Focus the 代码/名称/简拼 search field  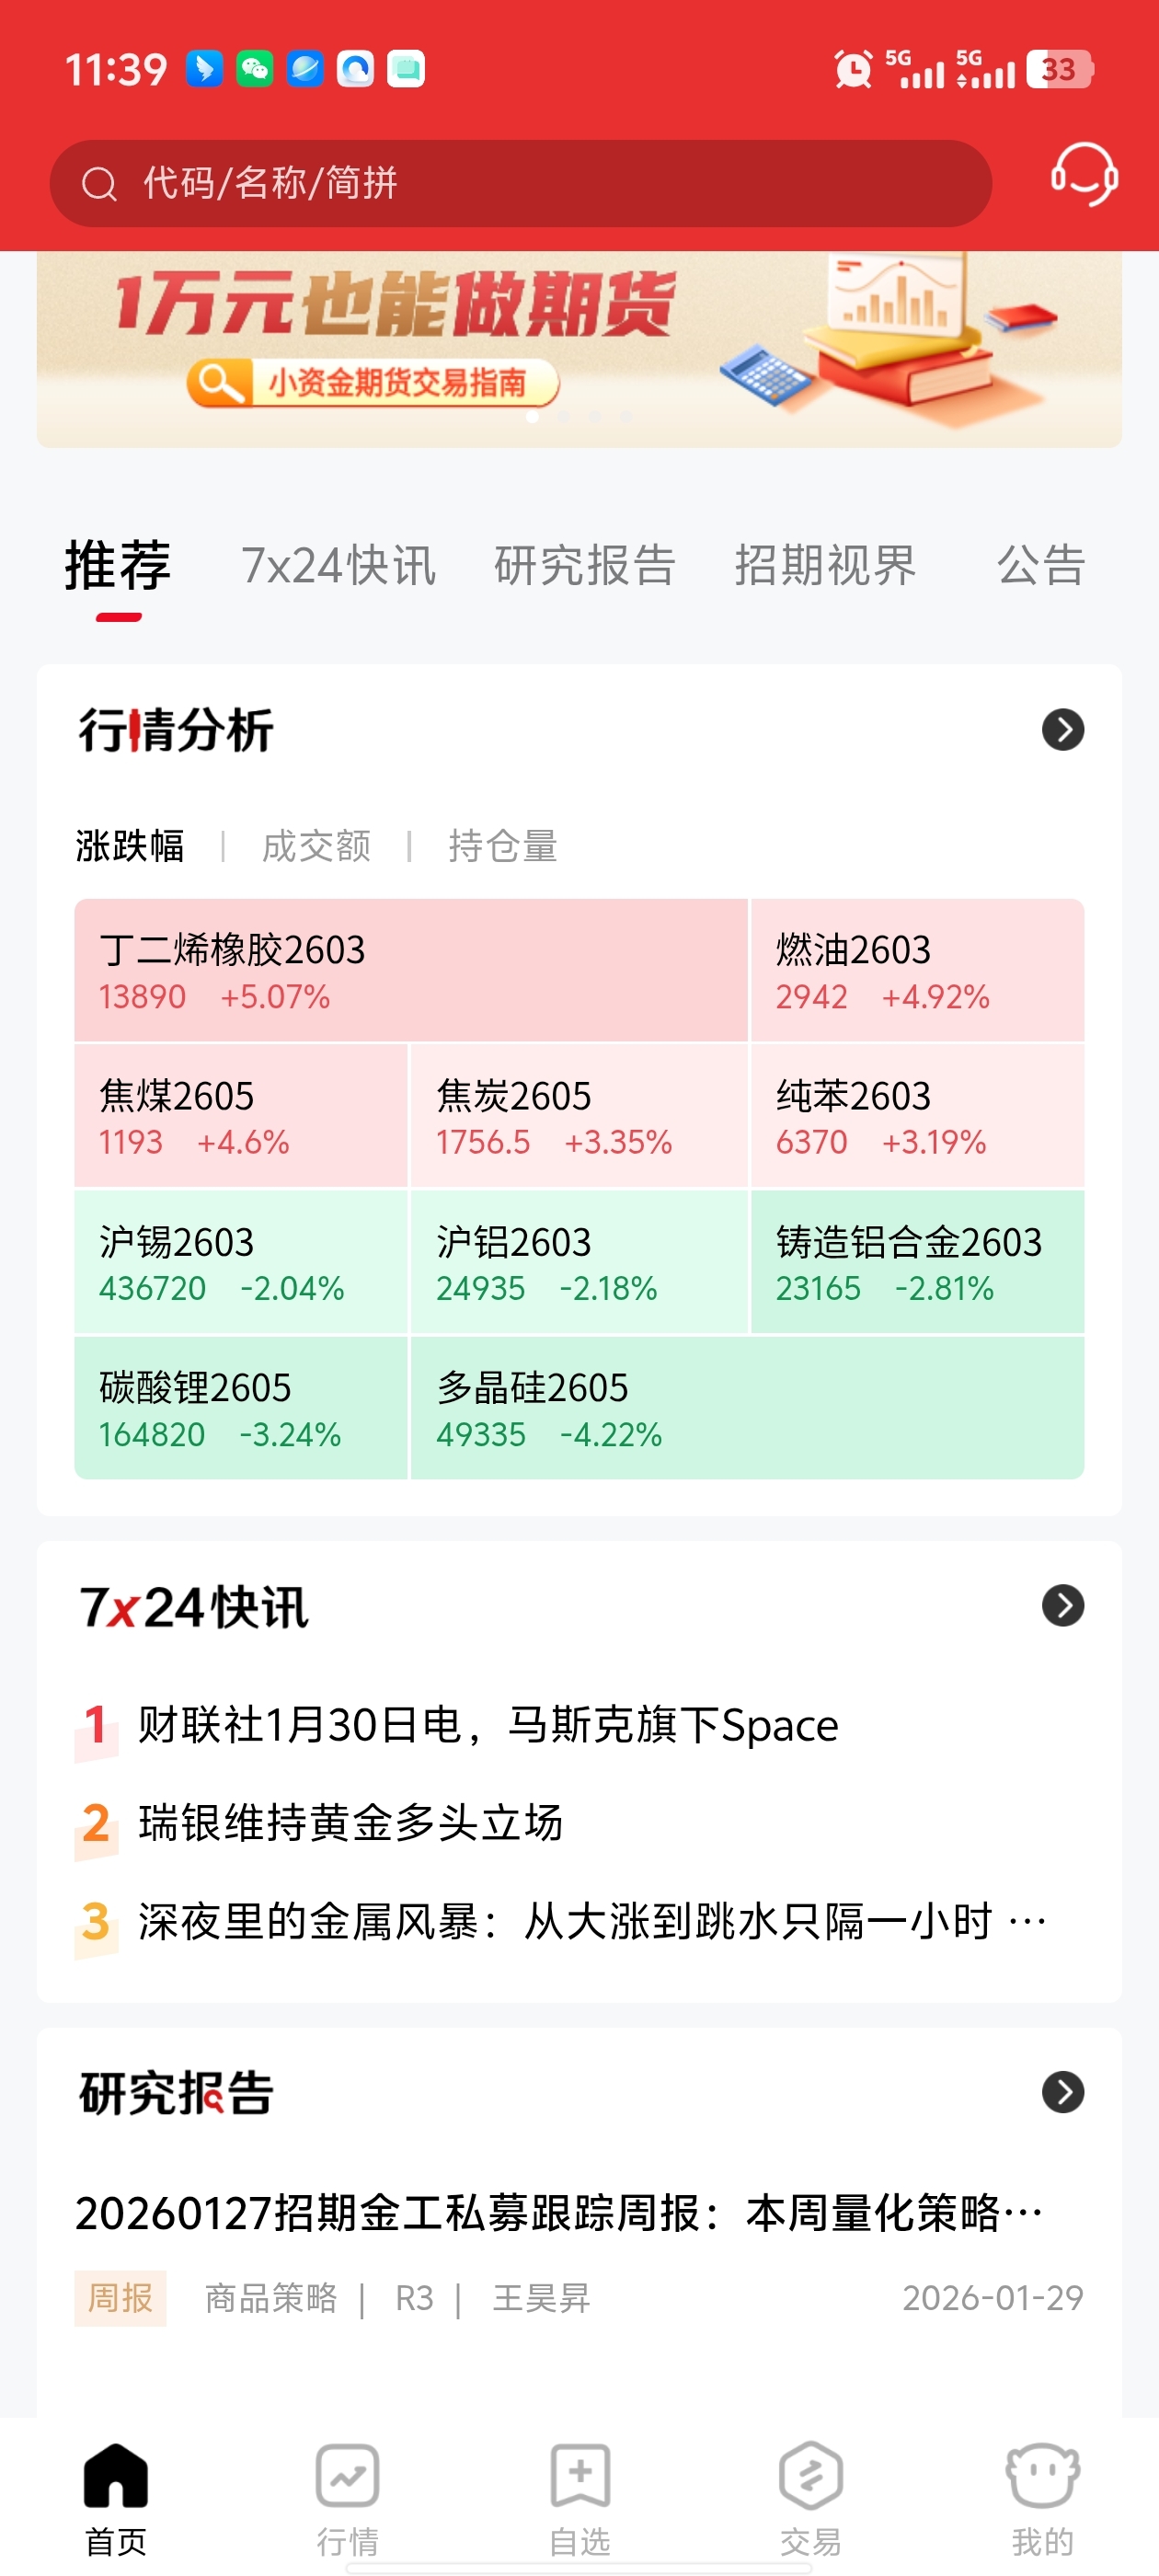[x=521, y=184]
